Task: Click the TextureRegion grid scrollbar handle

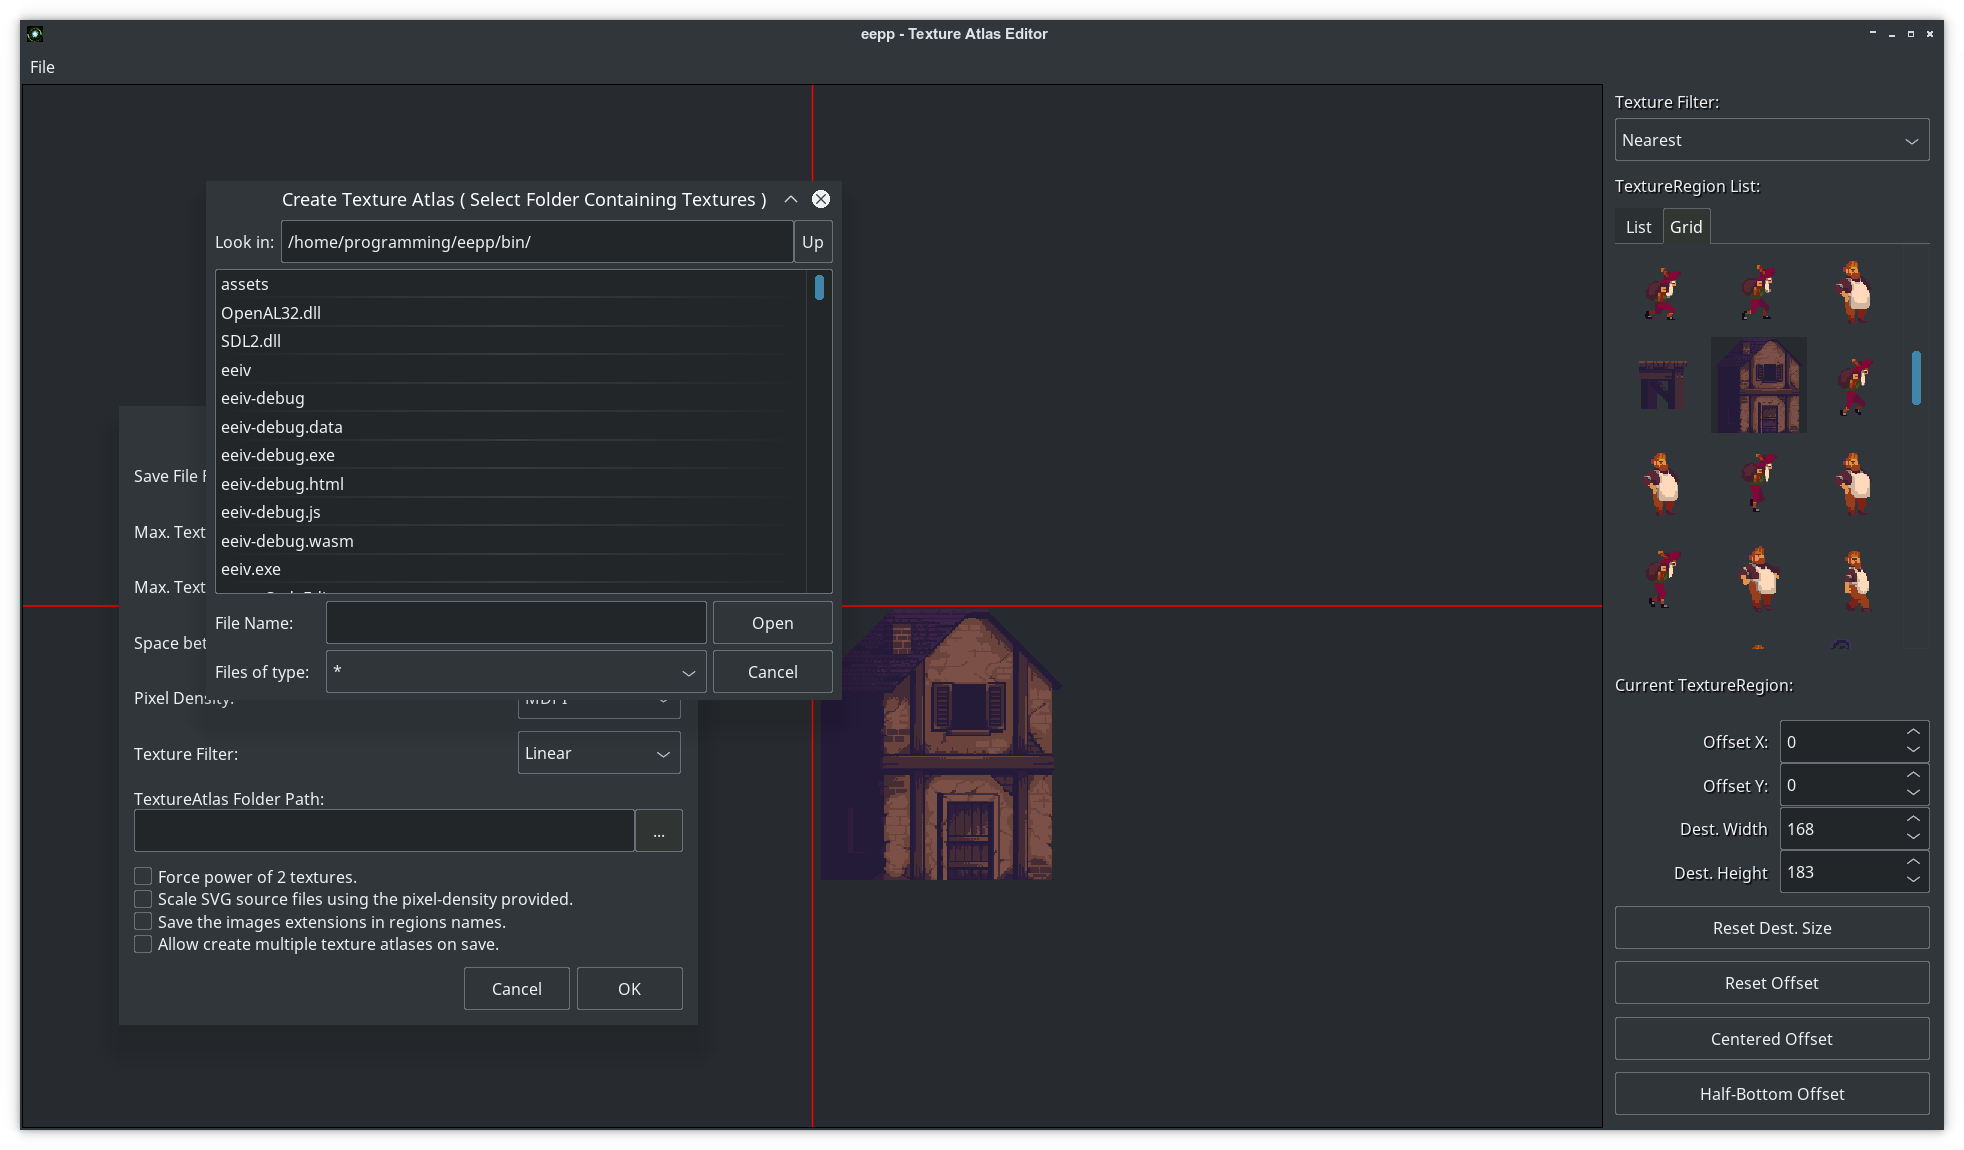Action: click(x=1916, y=378)
